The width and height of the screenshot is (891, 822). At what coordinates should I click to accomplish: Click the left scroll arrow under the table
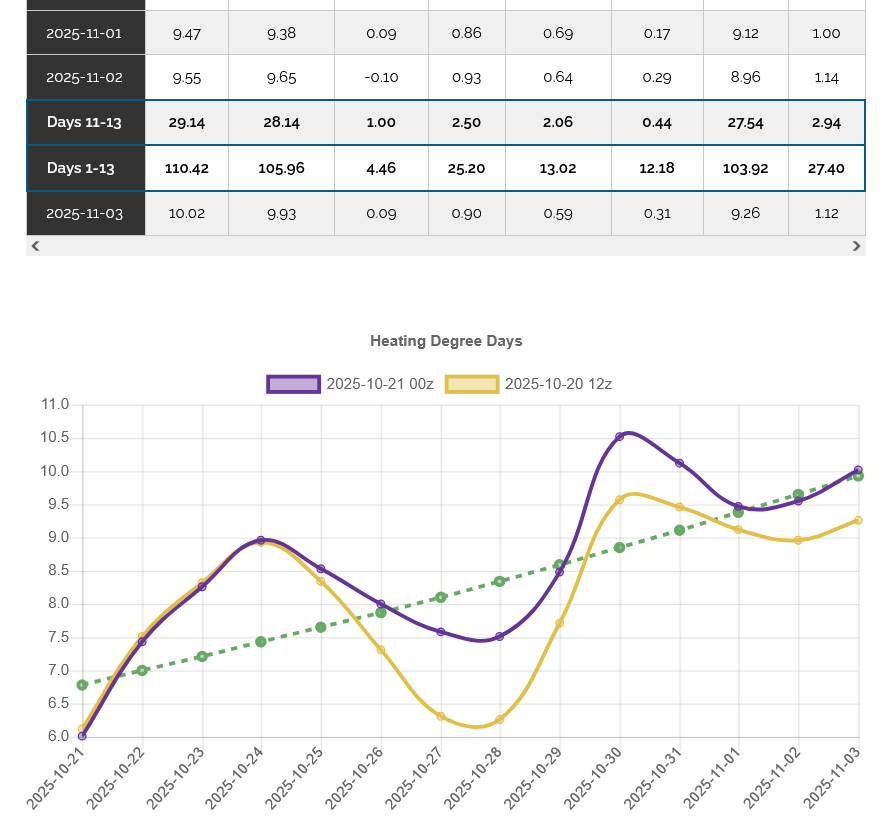tap(36, 246)
